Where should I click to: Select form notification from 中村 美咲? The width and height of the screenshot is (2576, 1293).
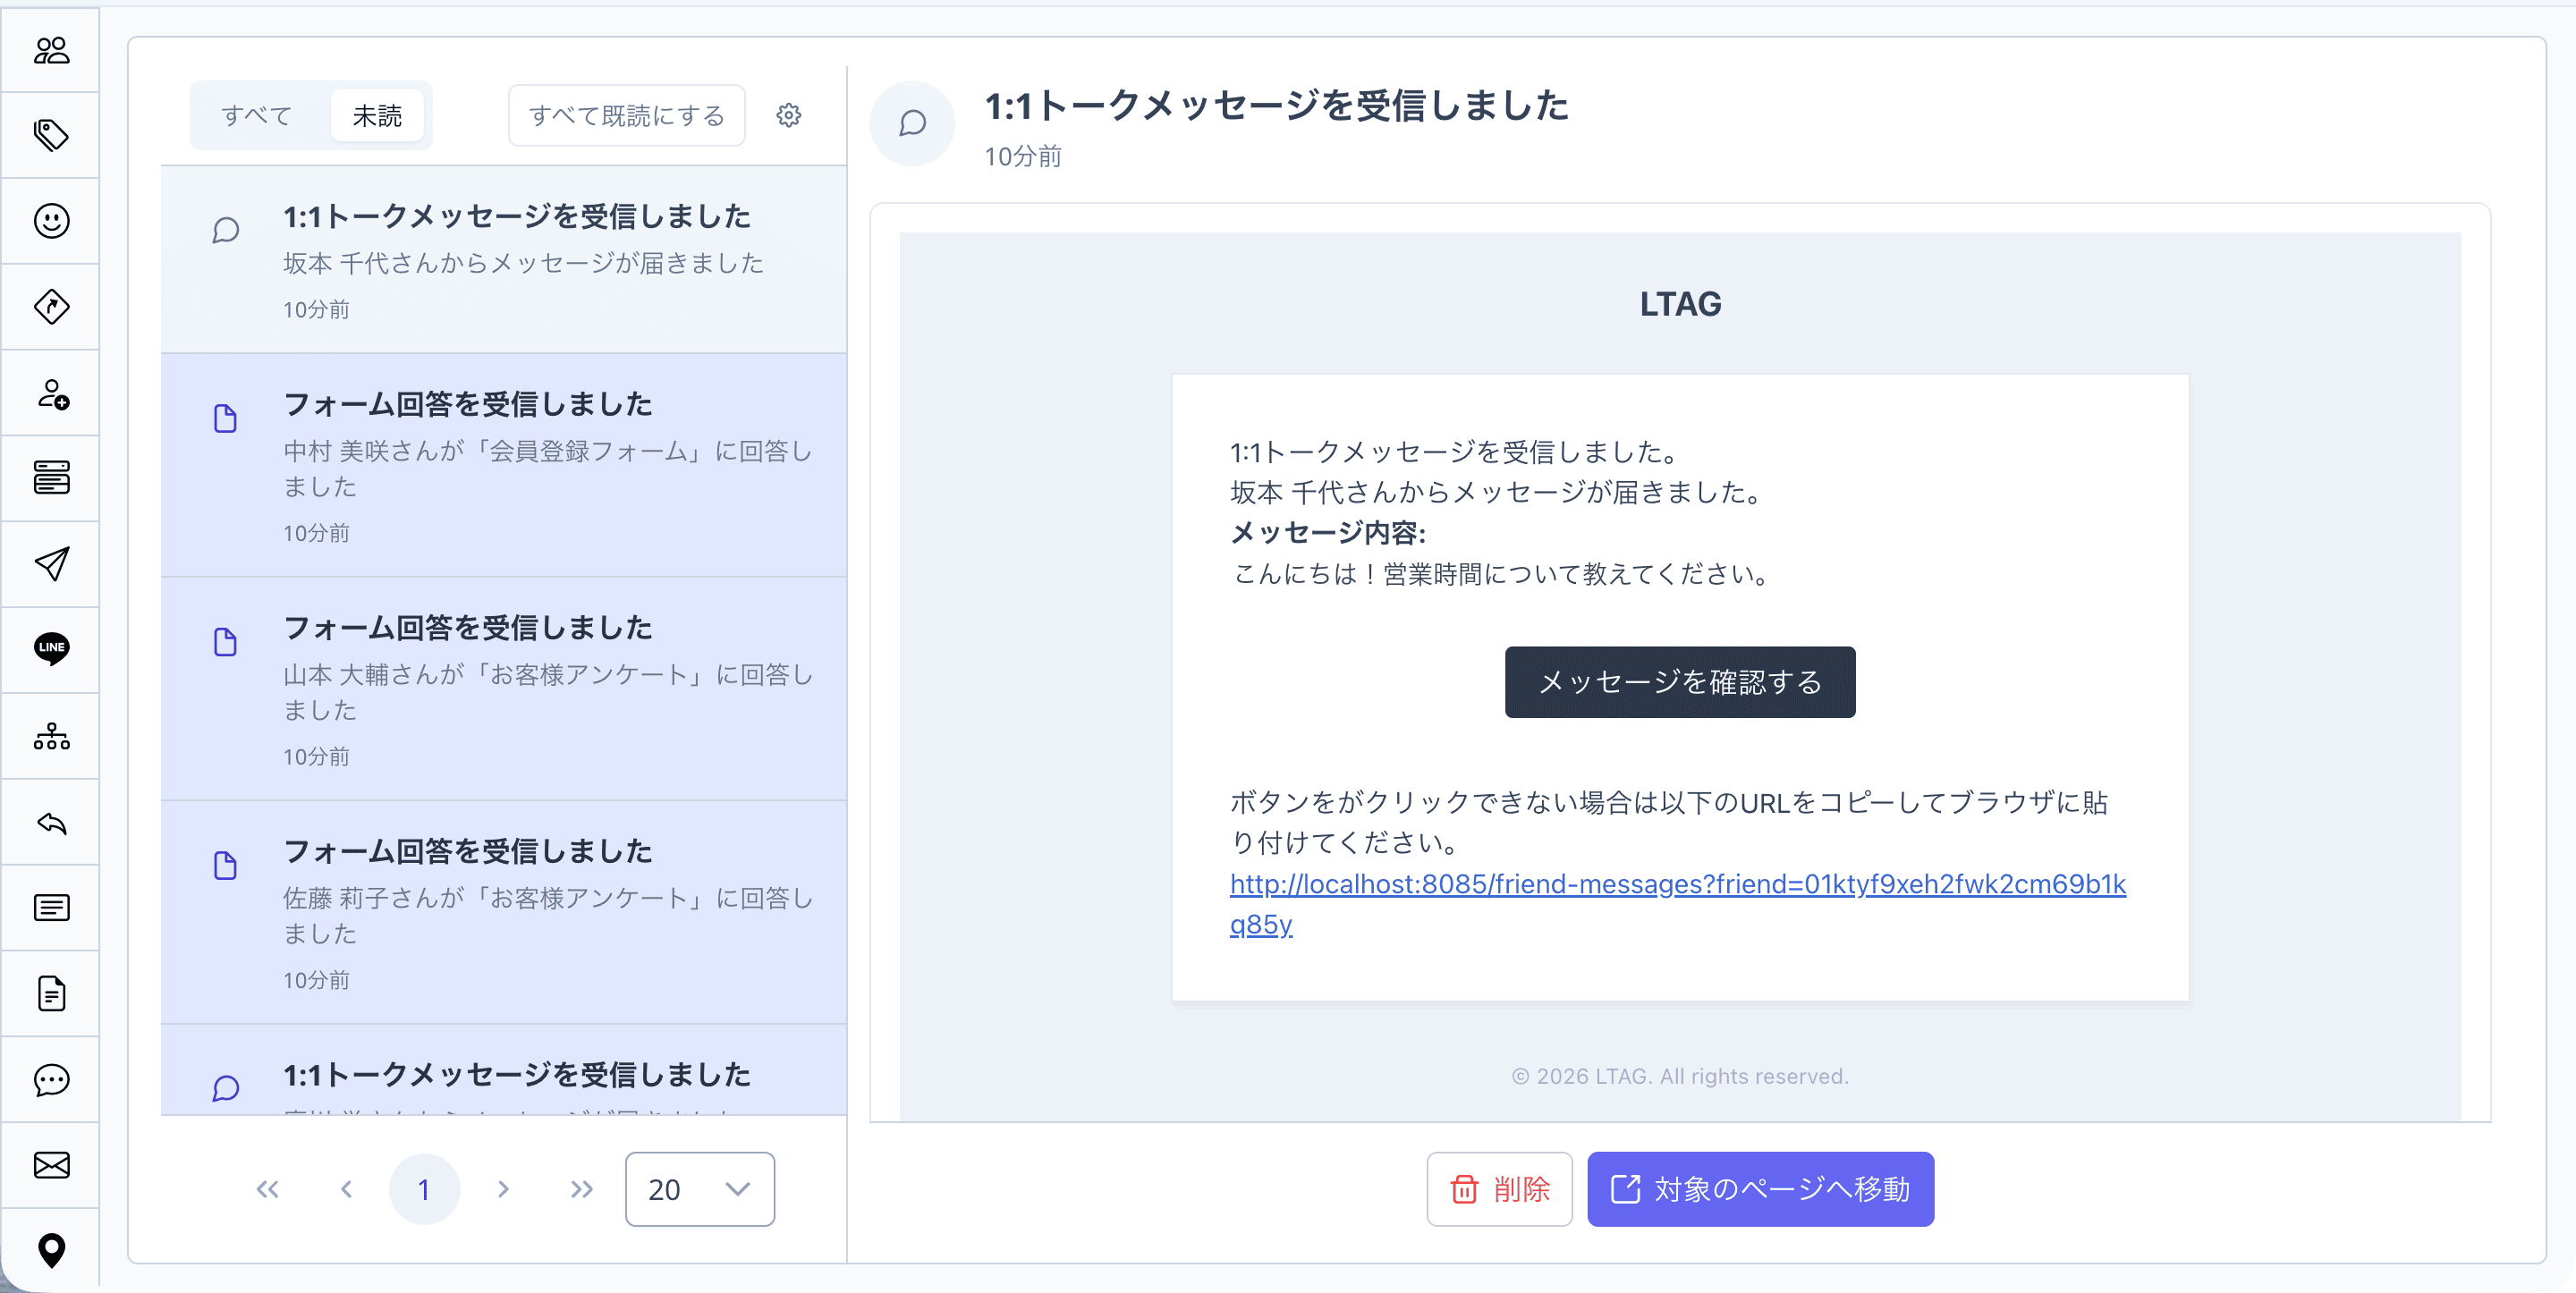pyautogui.click(x=504, y=466)
